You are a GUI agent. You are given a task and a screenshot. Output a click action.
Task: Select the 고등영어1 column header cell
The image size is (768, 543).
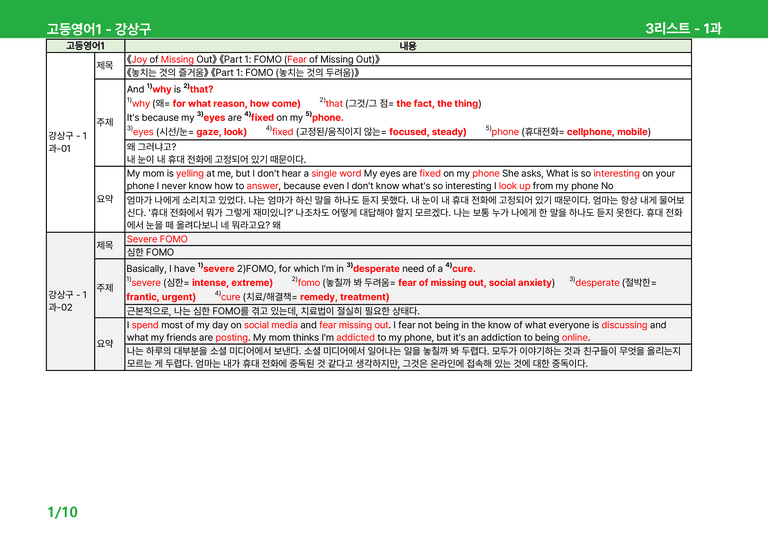85,46
